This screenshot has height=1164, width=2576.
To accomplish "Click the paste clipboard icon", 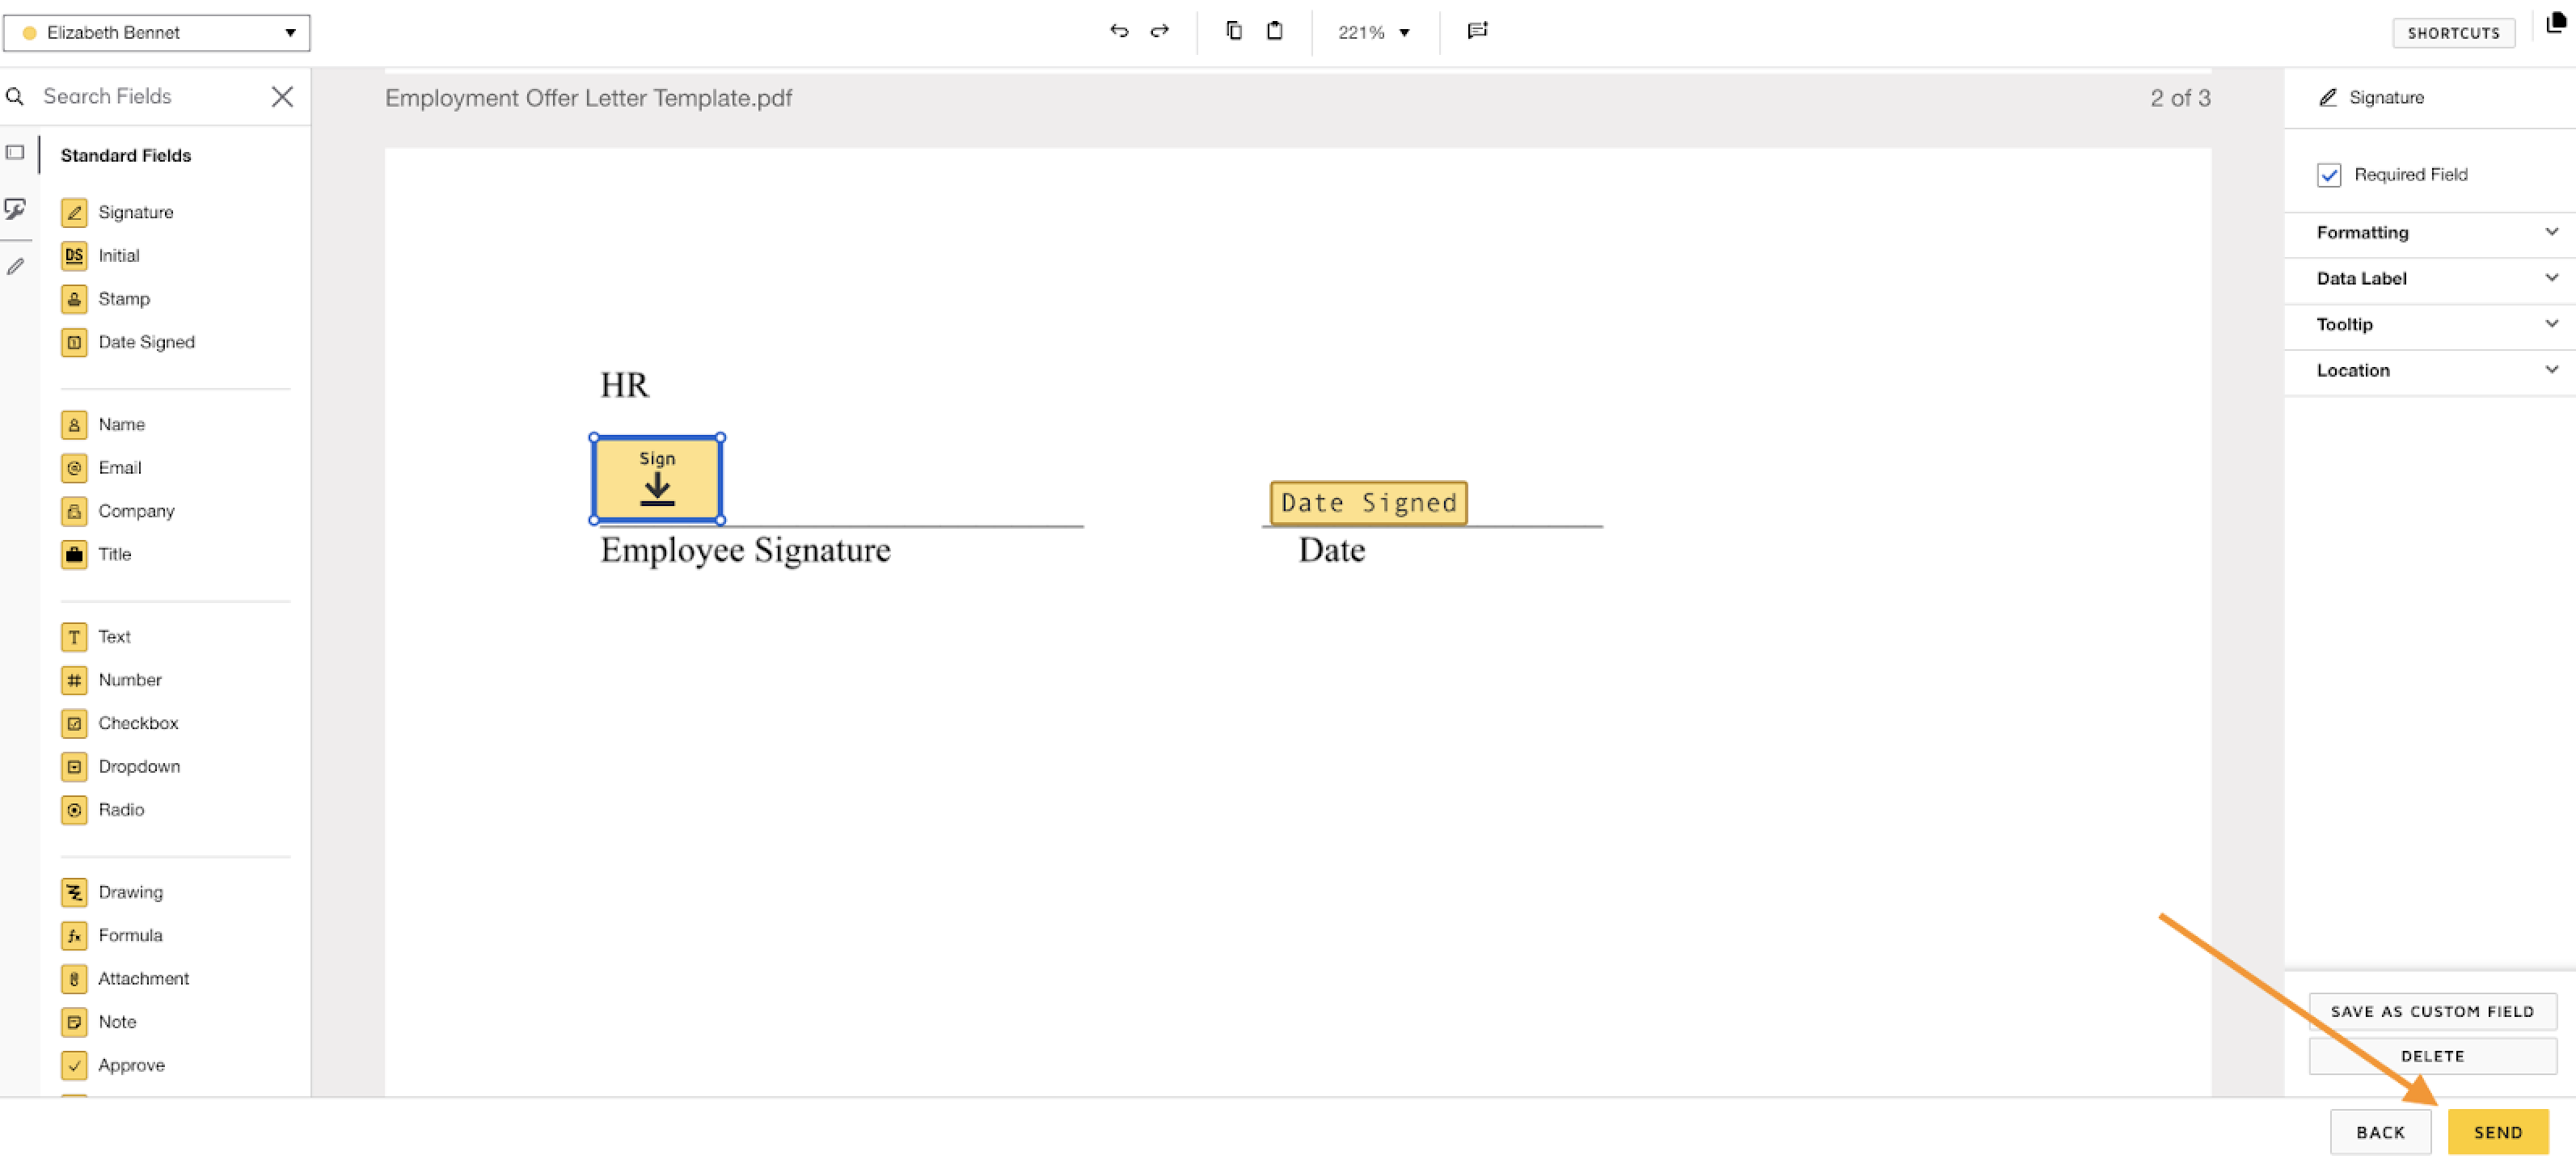I will (1274, 31).
